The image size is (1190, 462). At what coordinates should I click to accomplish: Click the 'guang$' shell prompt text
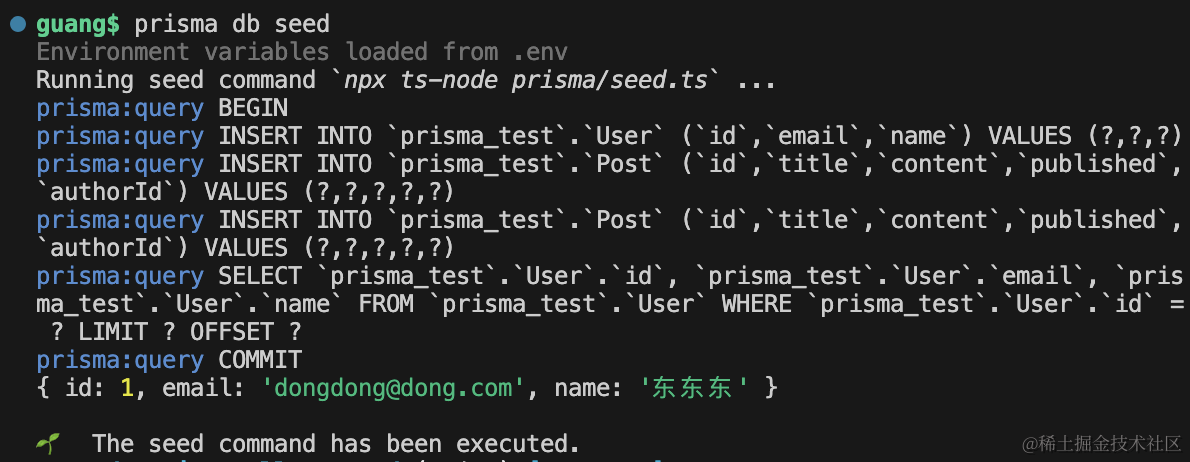(x=78, y=24)
